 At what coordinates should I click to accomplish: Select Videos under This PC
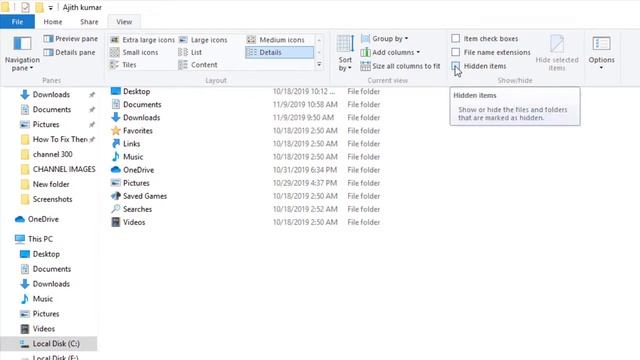point(44,329)
